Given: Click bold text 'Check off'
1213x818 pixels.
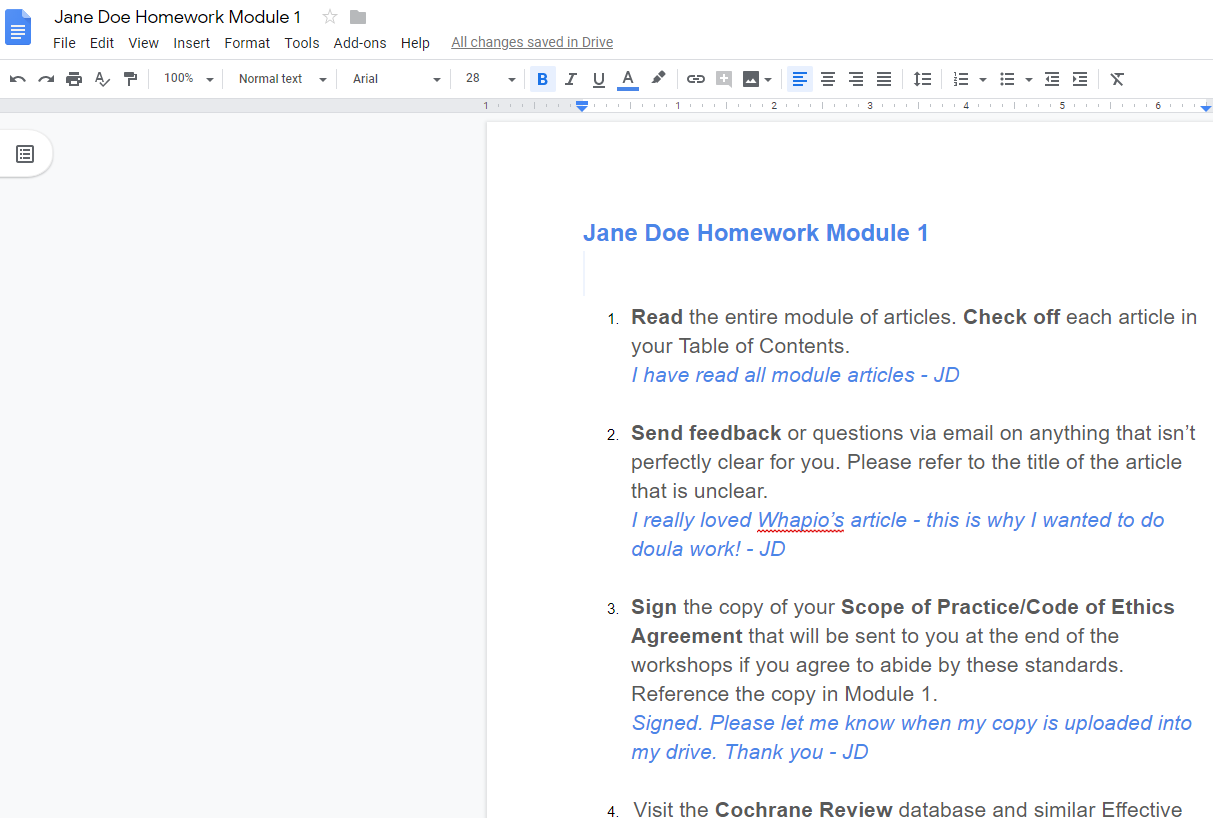Looking at the screenshot, I should point(1011,317).
